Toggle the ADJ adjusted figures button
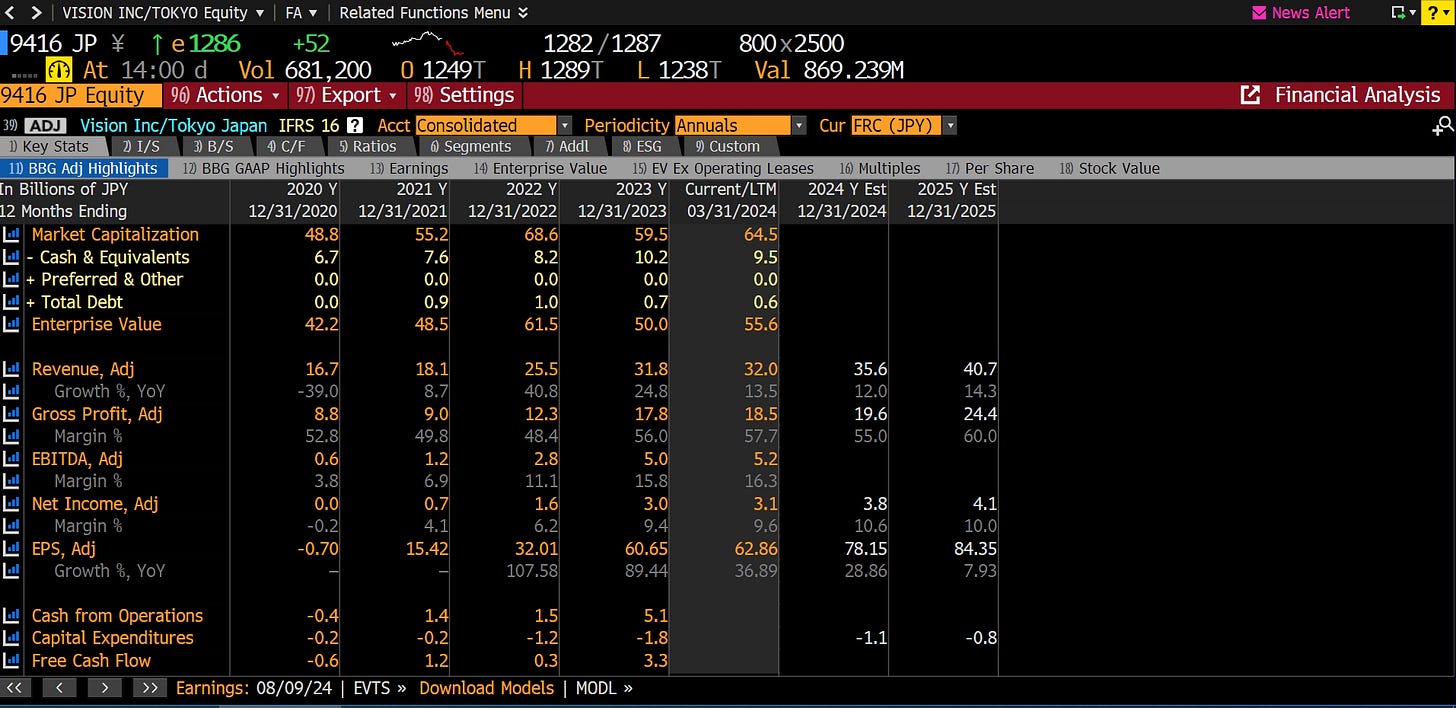Image resolution: width=1456 pixels, height=708 pixels. tap(46, 125)
